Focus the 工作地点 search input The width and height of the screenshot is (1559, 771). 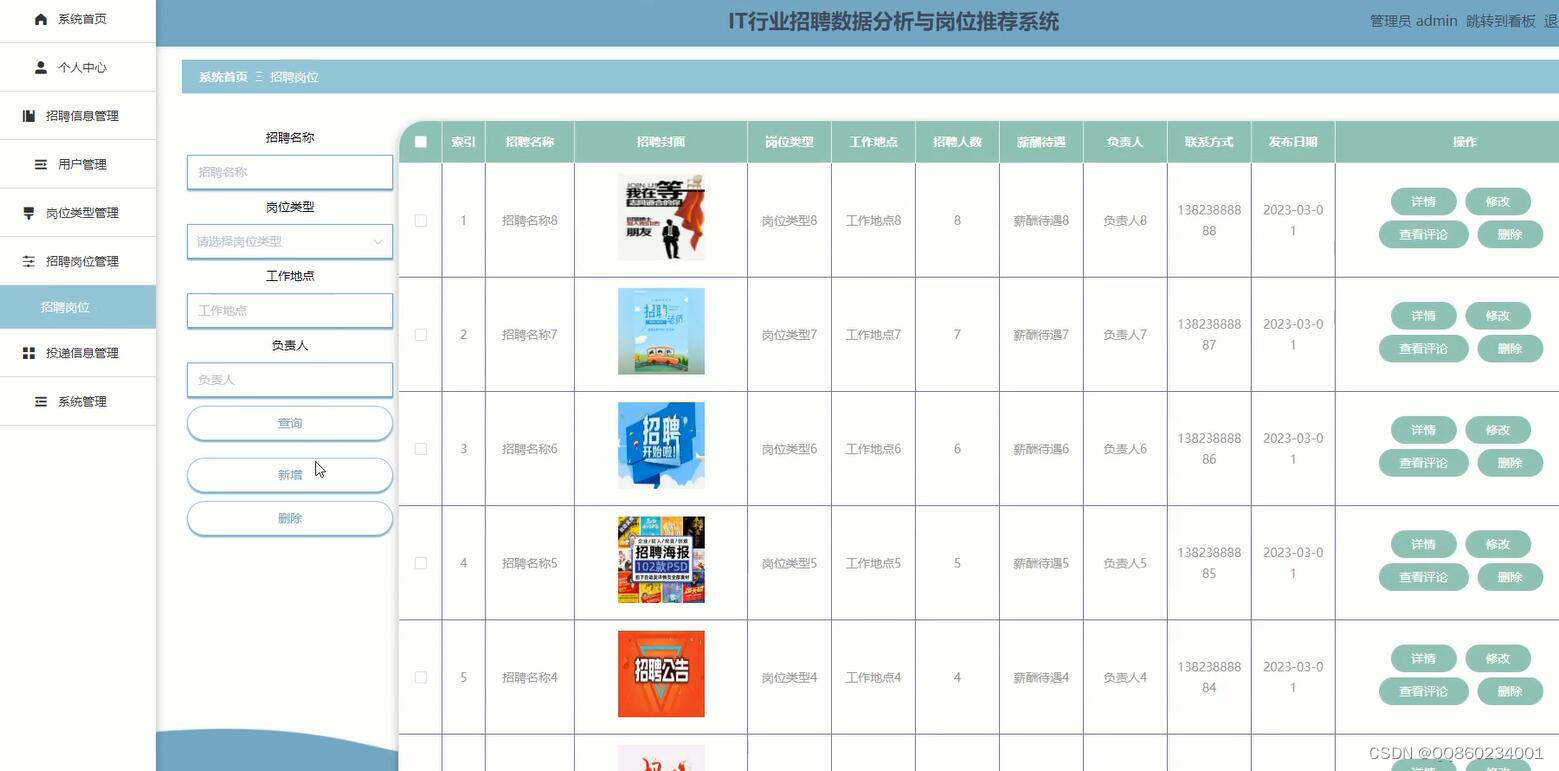pos(290,310)
